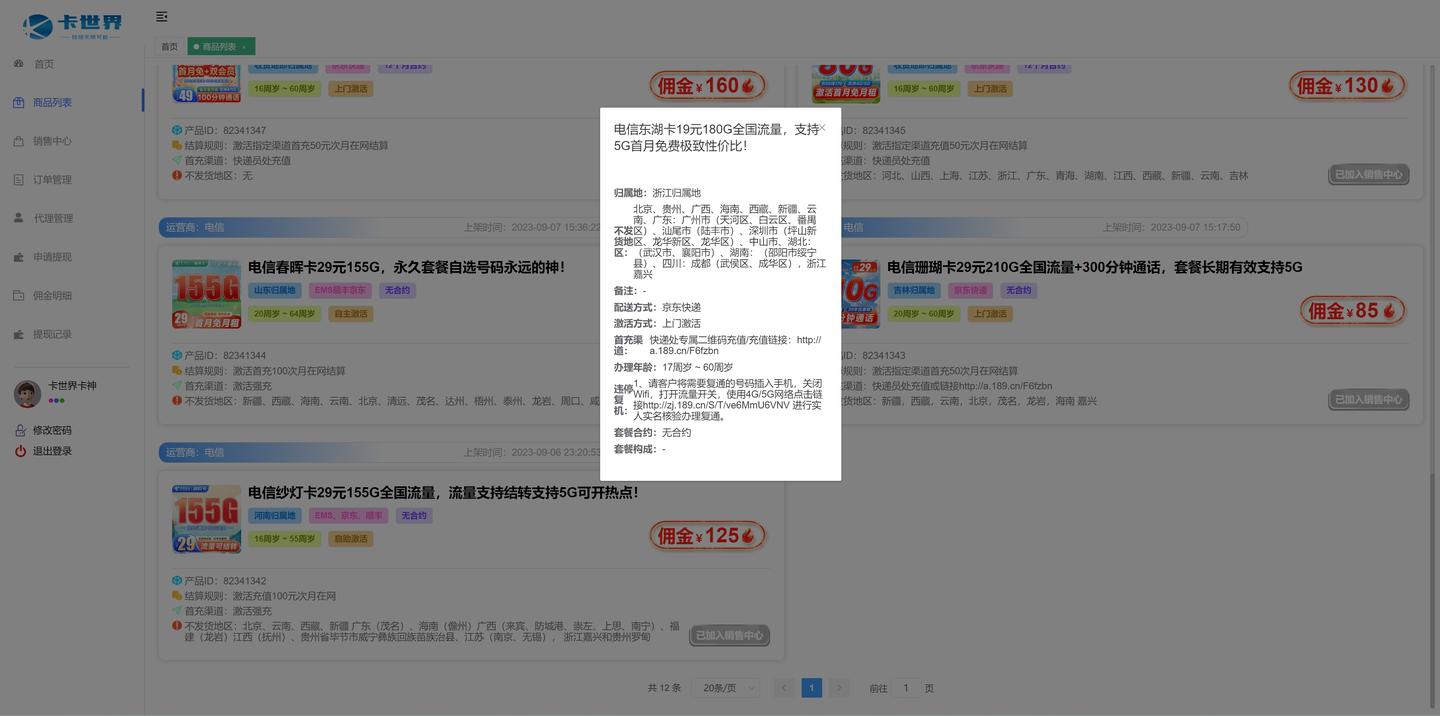
Task: Click the 退出登录 power icon
Action: coord(20,451)
